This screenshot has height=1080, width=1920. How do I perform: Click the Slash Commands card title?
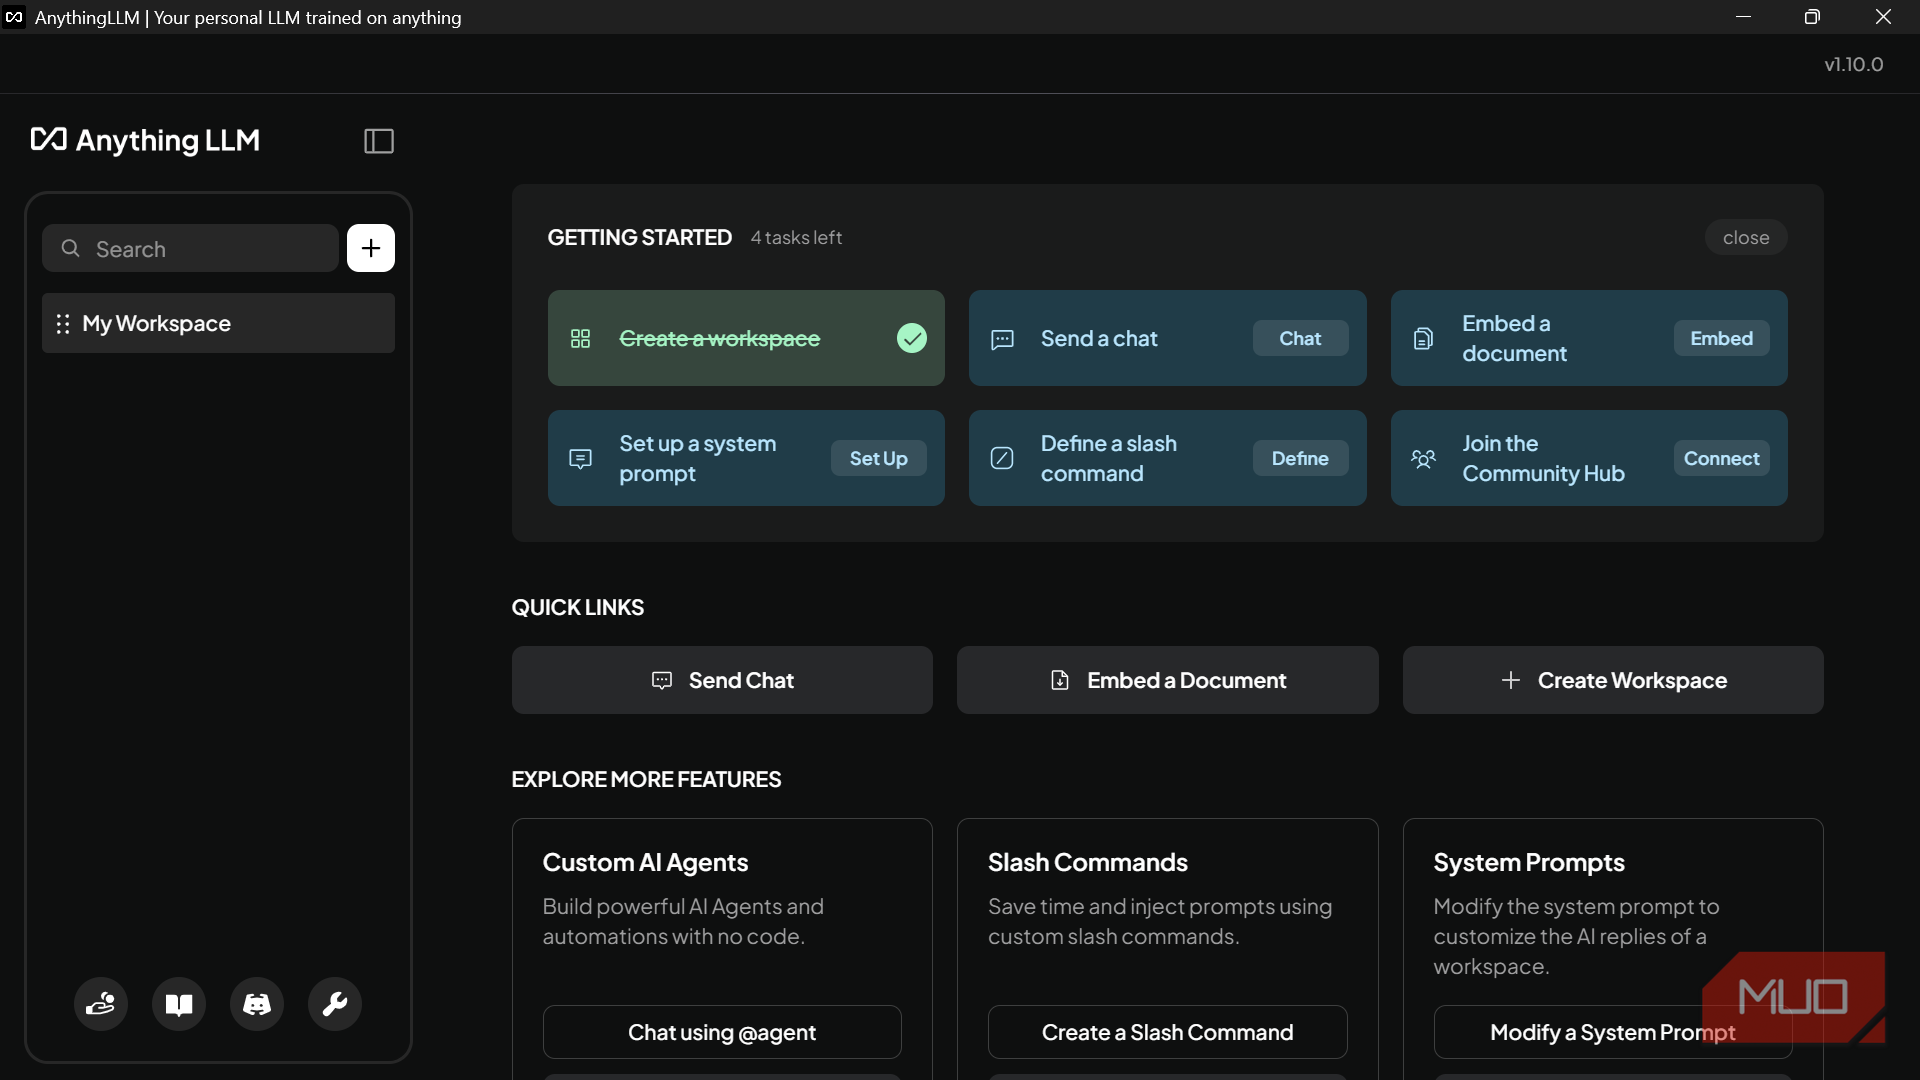pos(1087,862)
